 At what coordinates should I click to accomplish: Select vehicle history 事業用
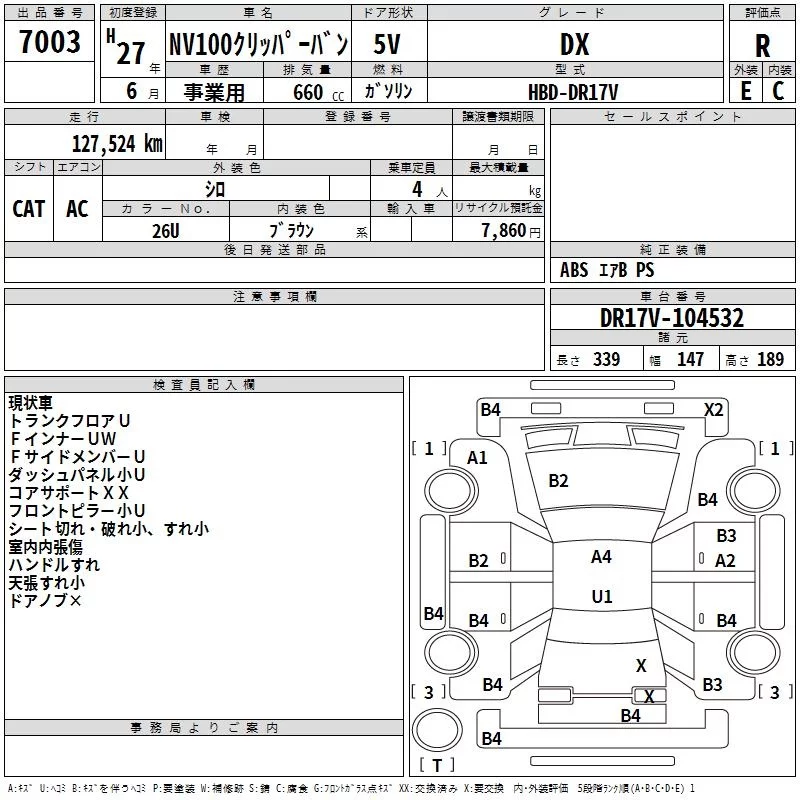click(x=214, y=92)
